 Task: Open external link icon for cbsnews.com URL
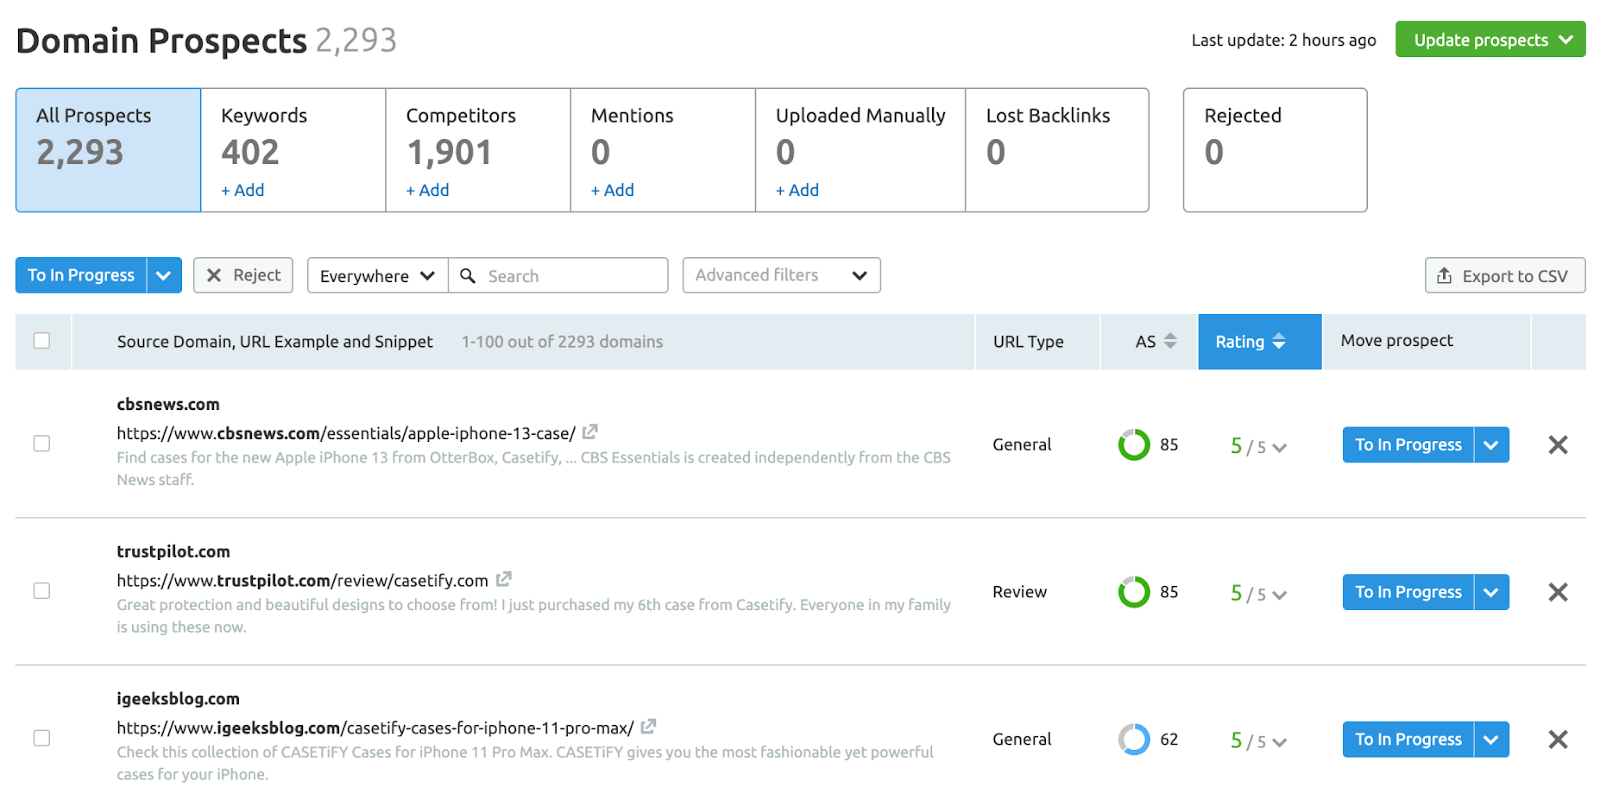(590, 432)
